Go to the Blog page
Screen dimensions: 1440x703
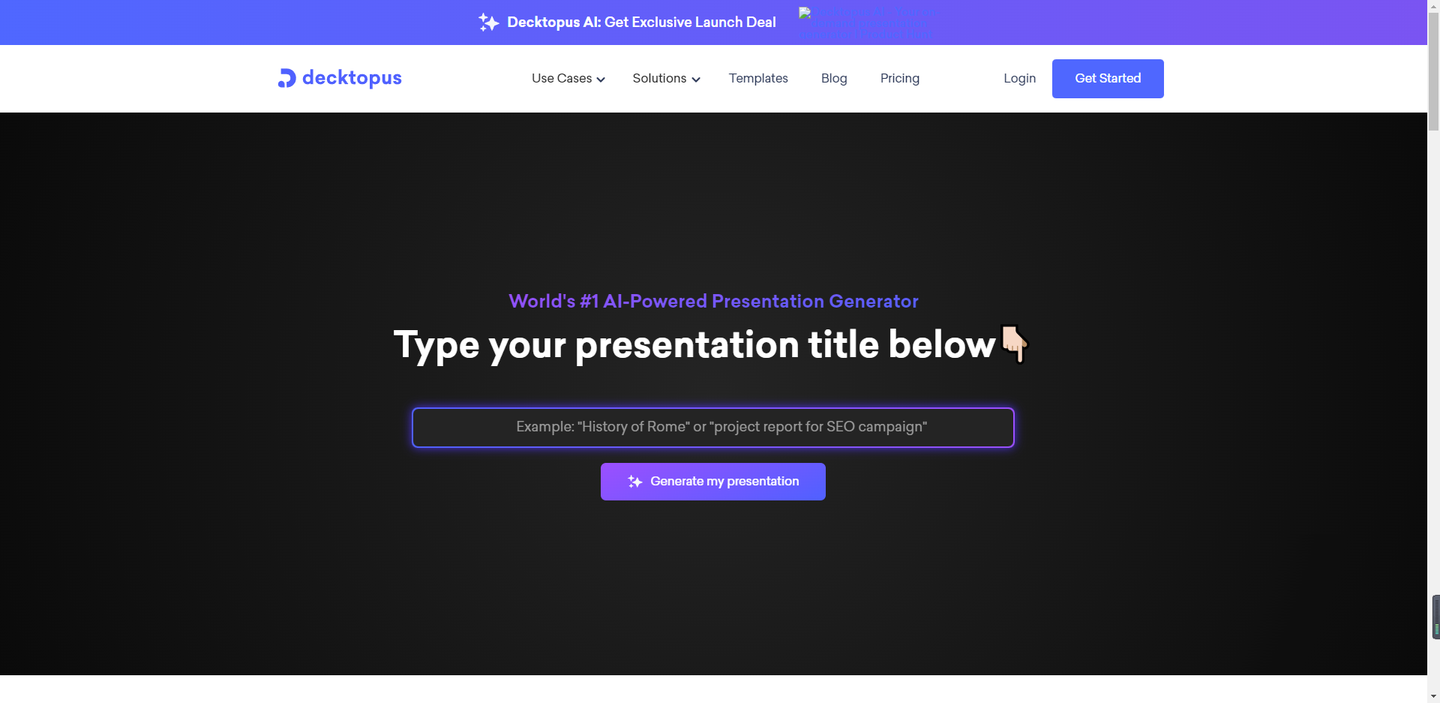coord(834,78)
